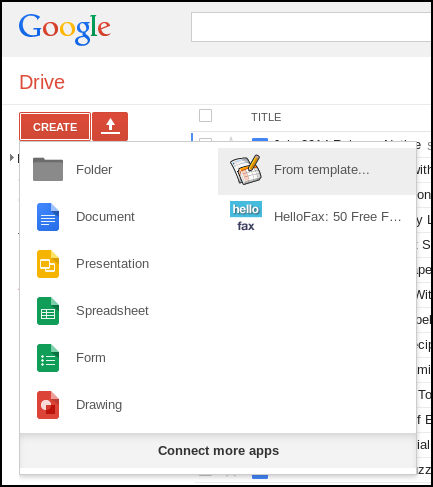Viewport: 433px width, 487px height.
Task: Click the Google logo
Action: click(x=65, y=28)
